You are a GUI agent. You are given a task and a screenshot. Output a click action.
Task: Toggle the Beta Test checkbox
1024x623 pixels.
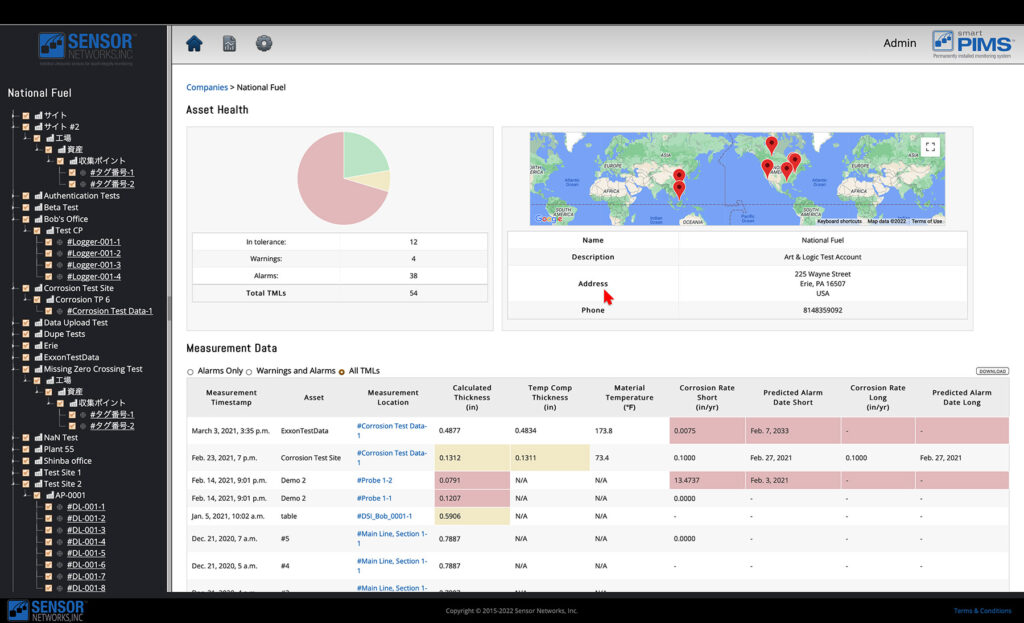pos(25,208)
